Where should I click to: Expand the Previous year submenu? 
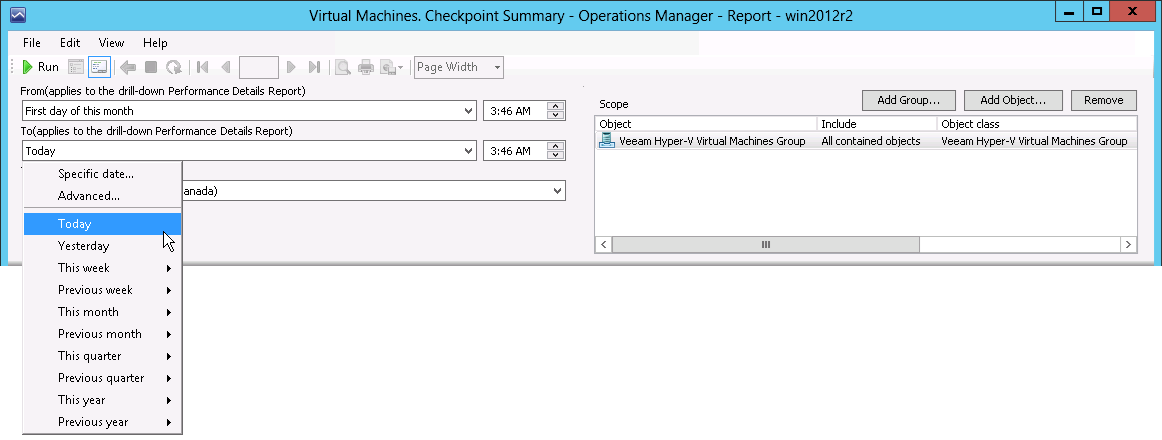point(102,422)
